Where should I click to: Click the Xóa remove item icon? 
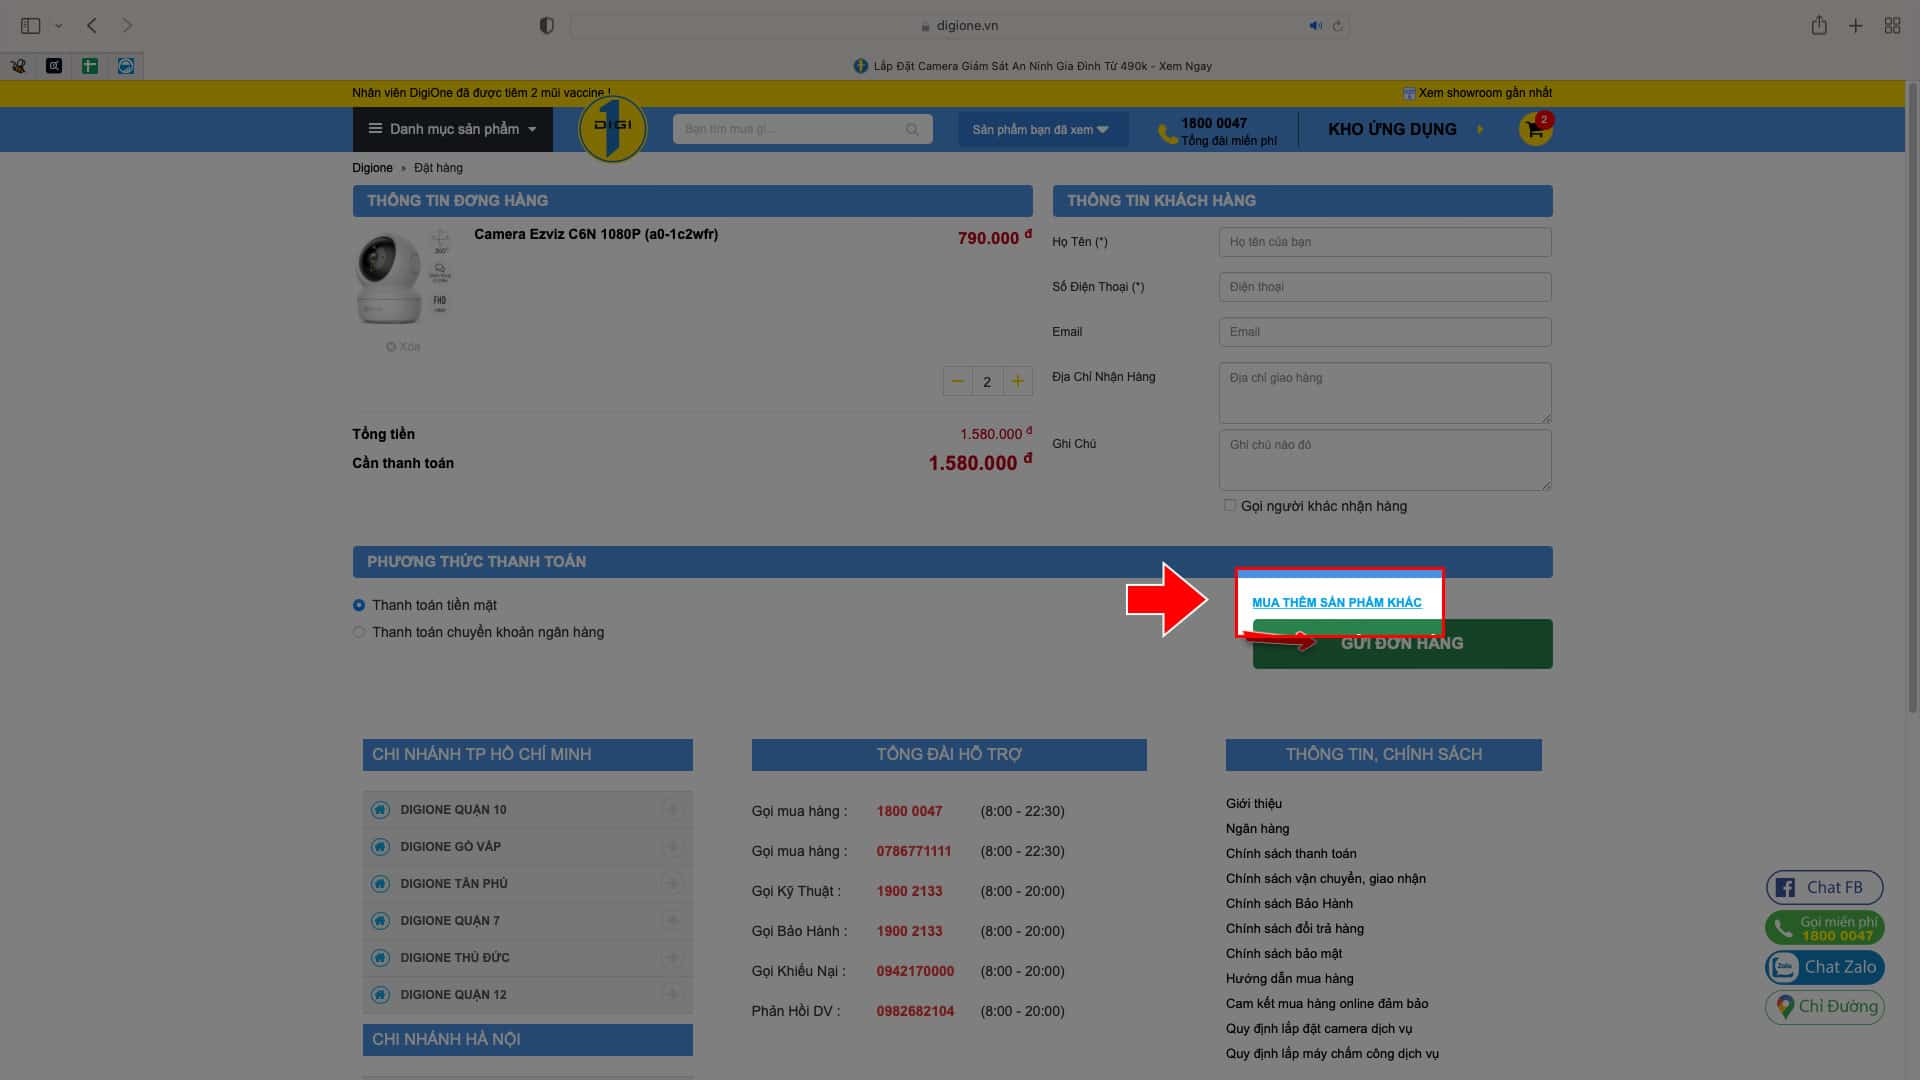392,347
